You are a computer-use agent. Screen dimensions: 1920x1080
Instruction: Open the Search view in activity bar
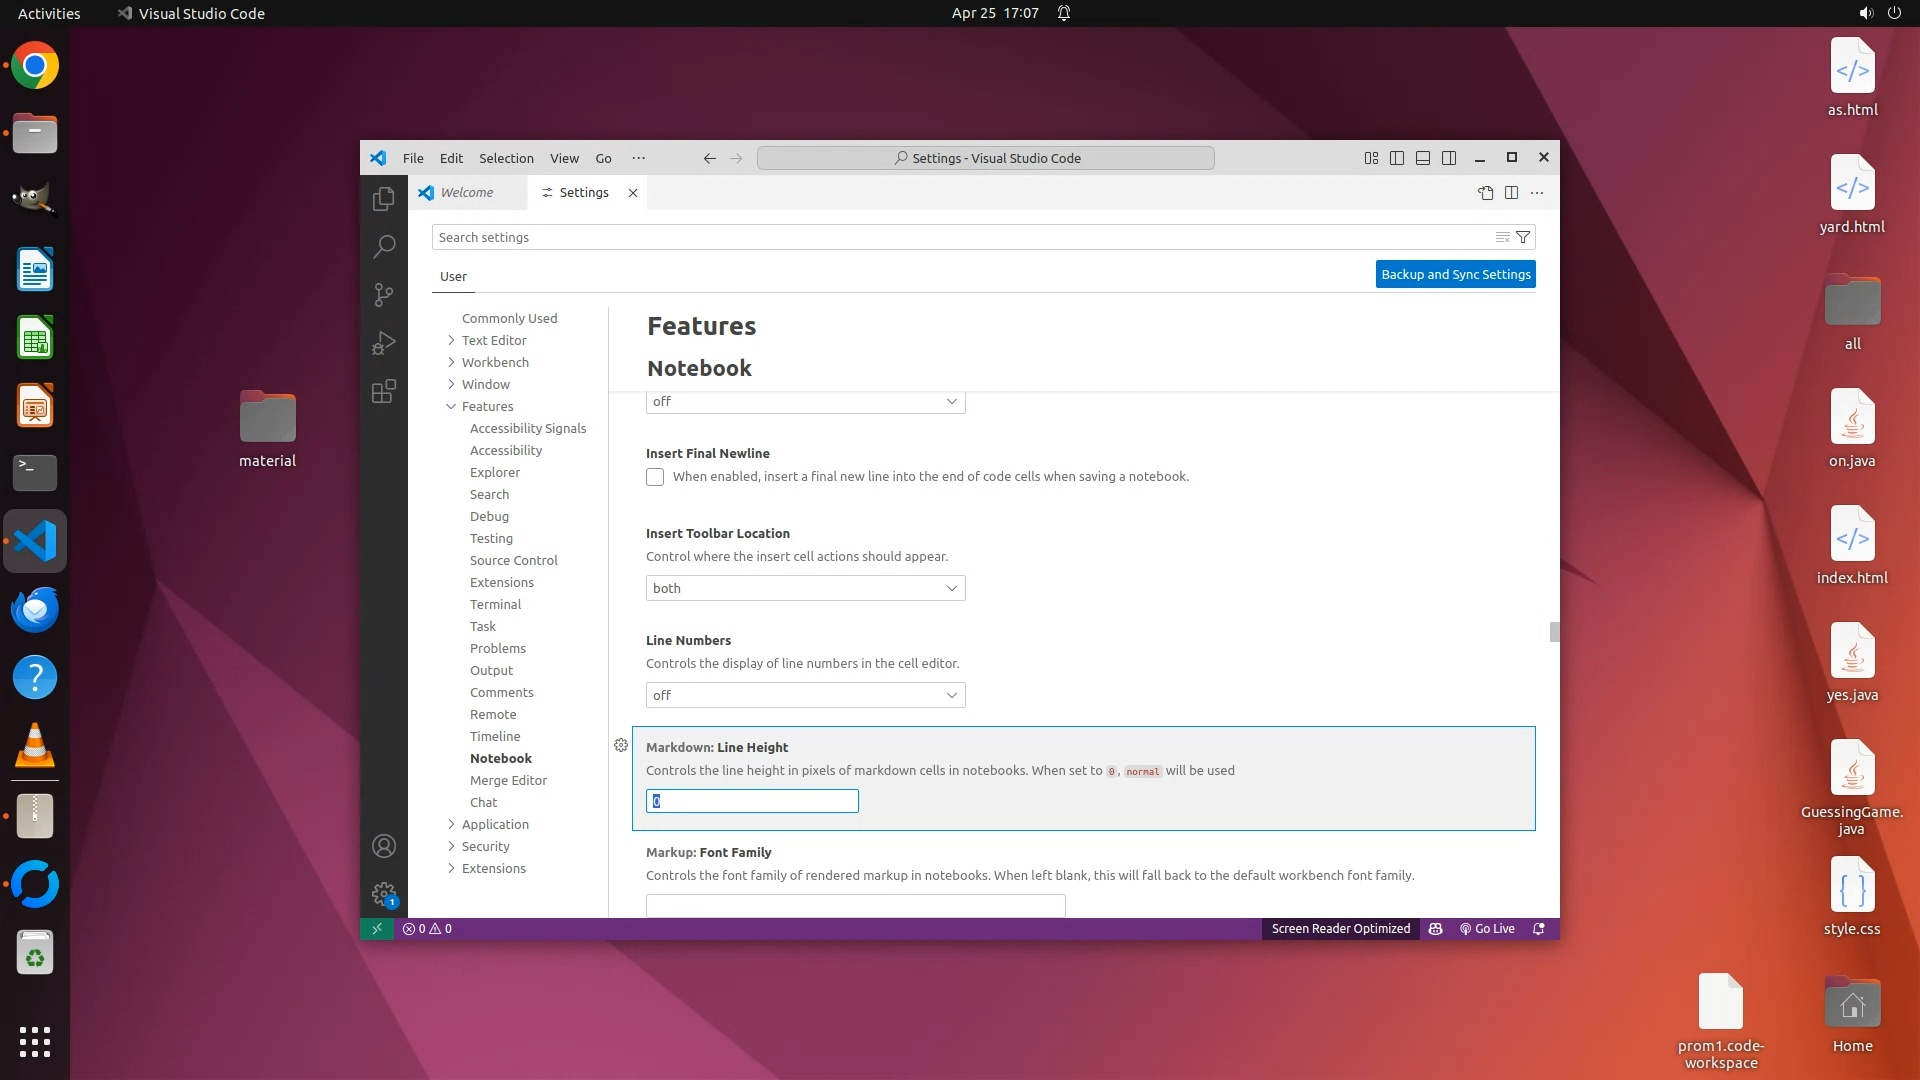384,246
